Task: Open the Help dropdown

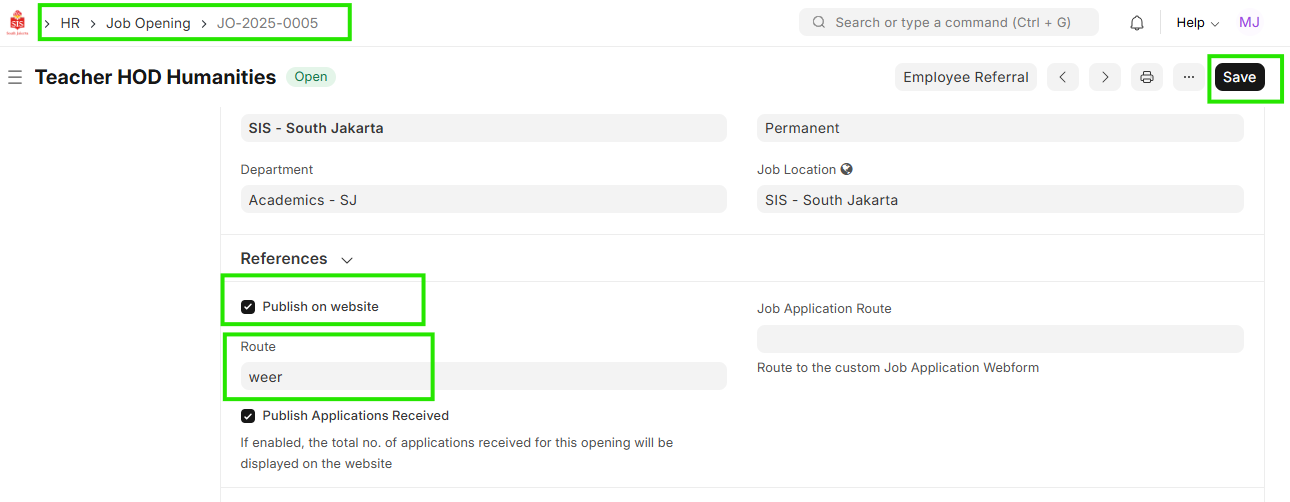Action: 1197,23
